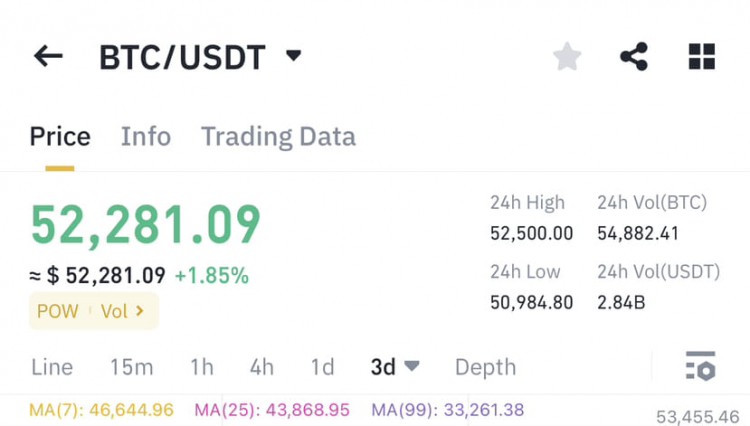The image size is (750, 426).
Task: Tap the back arrow icon
Action: tap(48, 56)
